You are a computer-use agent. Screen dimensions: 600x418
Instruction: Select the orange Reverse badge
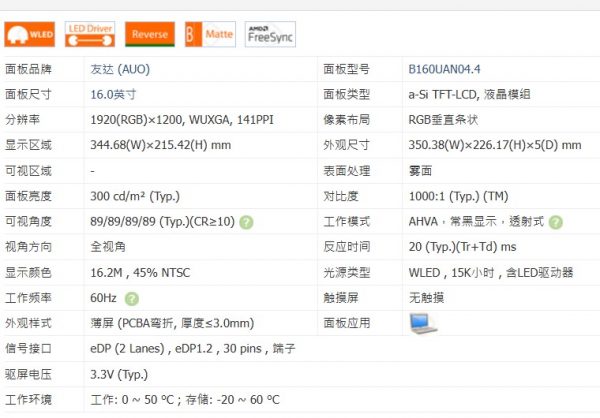coord(150,35)
